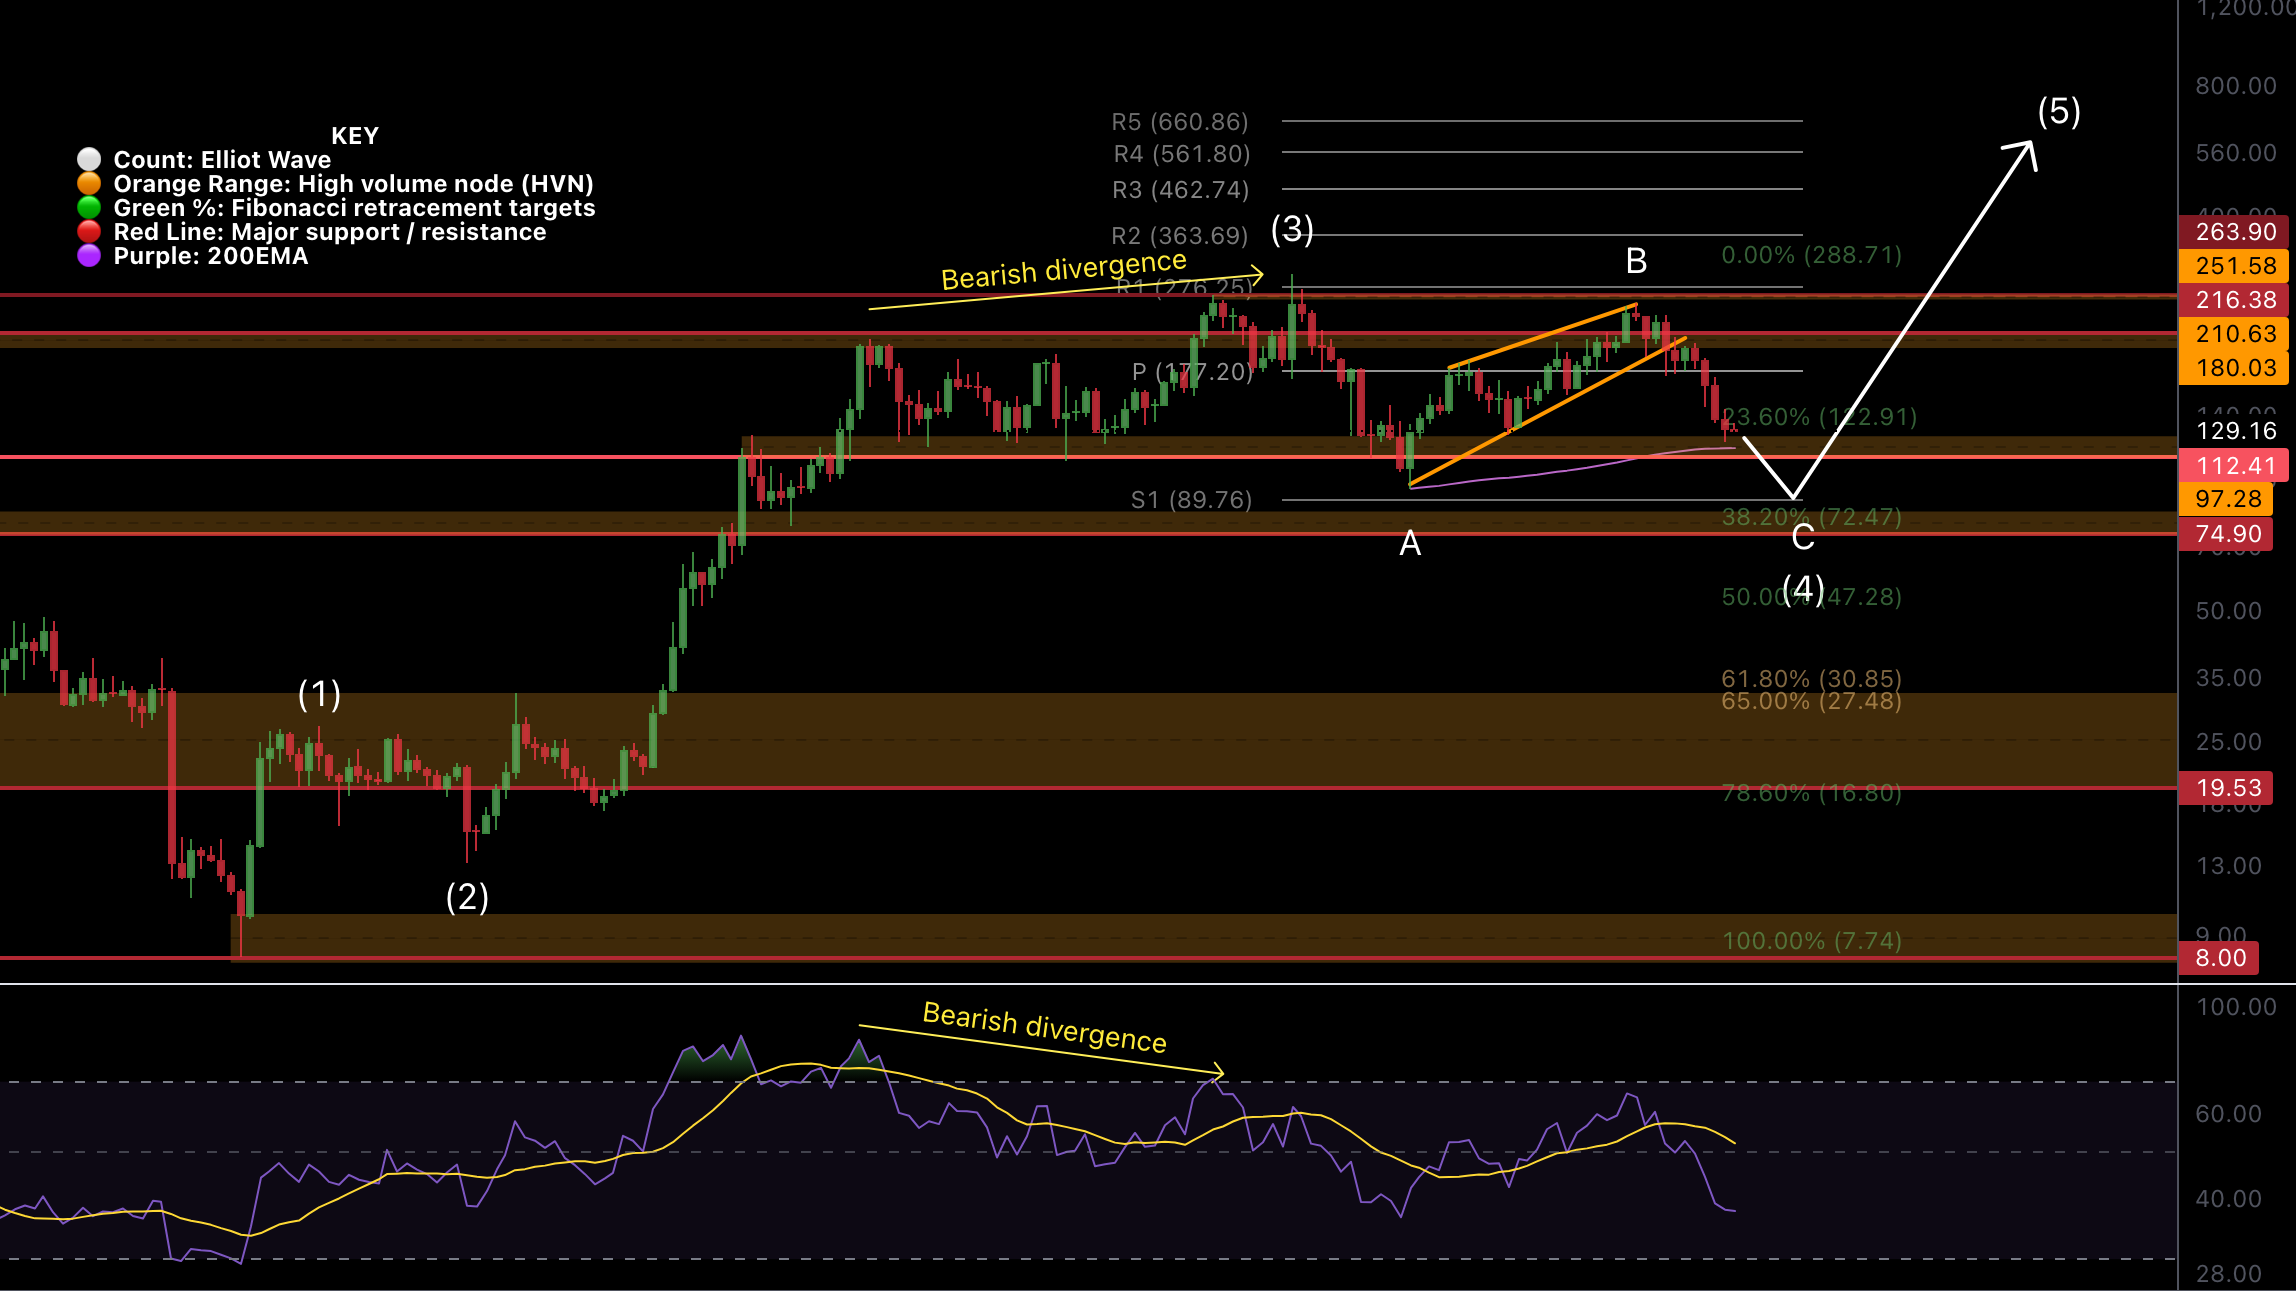Click the green Fibonacci targets legend bullet
Screen dimensions: 2296x1291
(x=87, y=207)
